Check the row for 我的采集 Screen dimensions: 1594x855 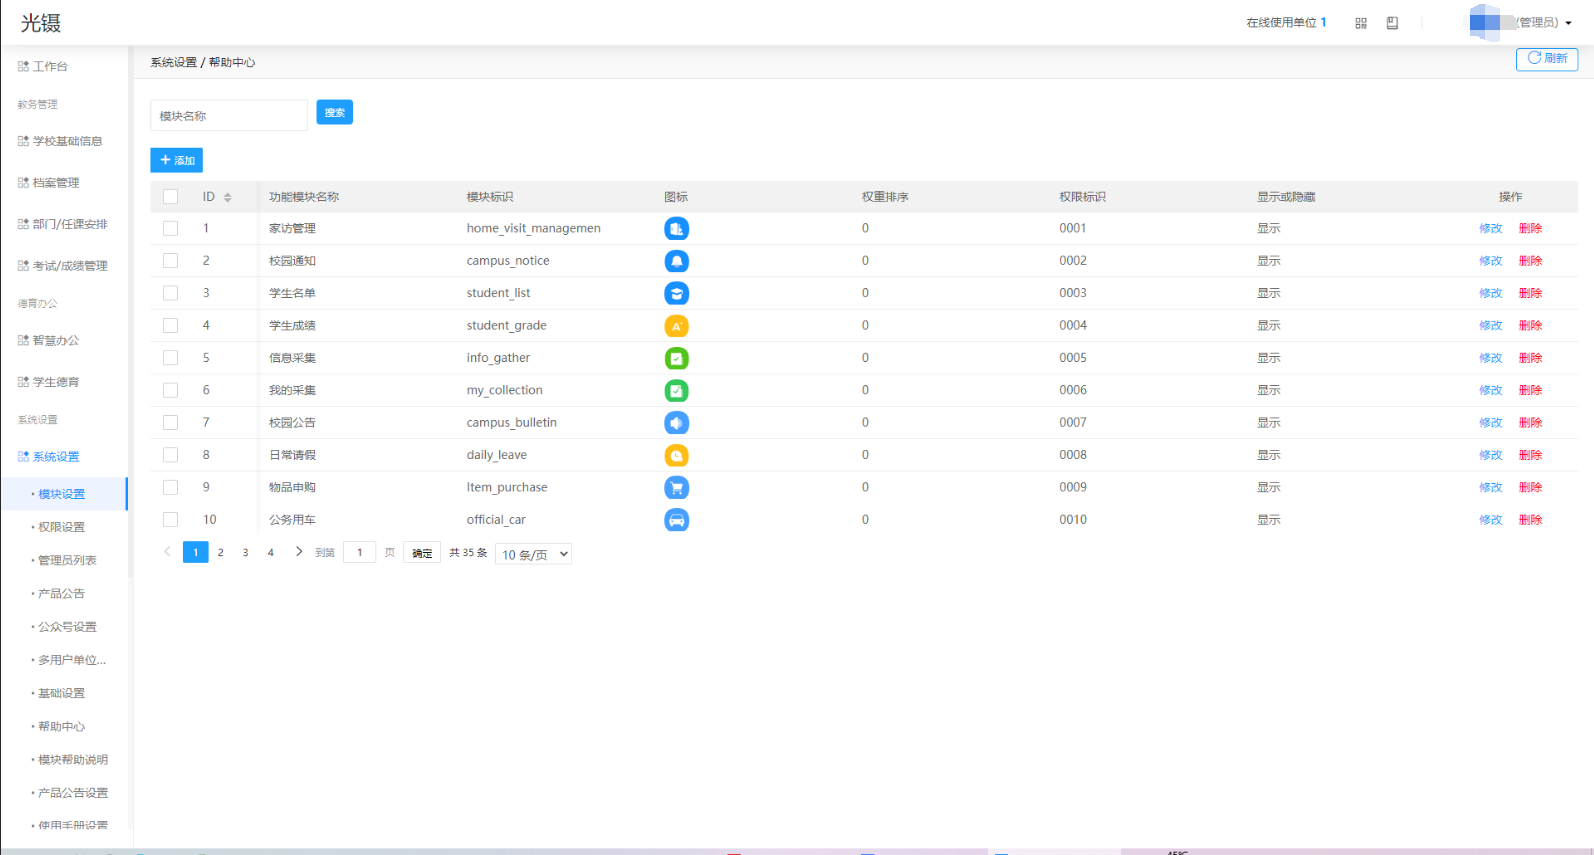(x=171, y=390)
